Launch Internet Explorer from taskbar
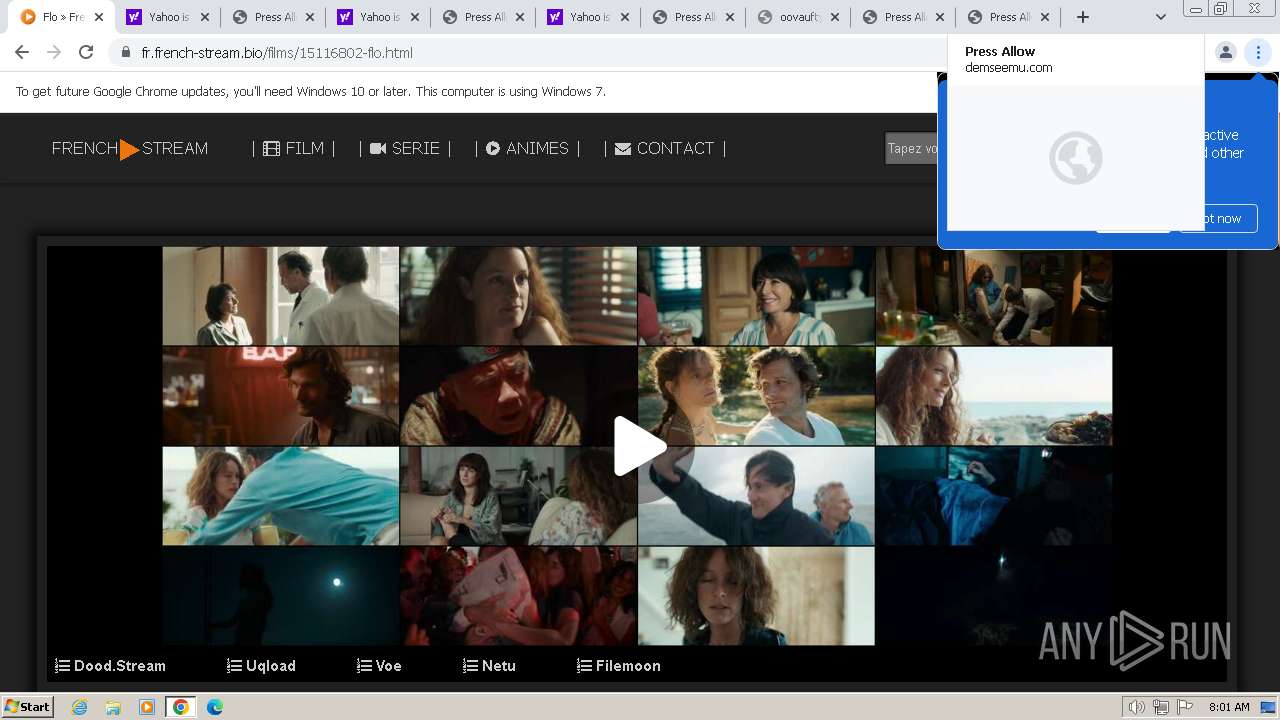Image resolution: width=1280 pixels, height=720 pixels. 79,707
